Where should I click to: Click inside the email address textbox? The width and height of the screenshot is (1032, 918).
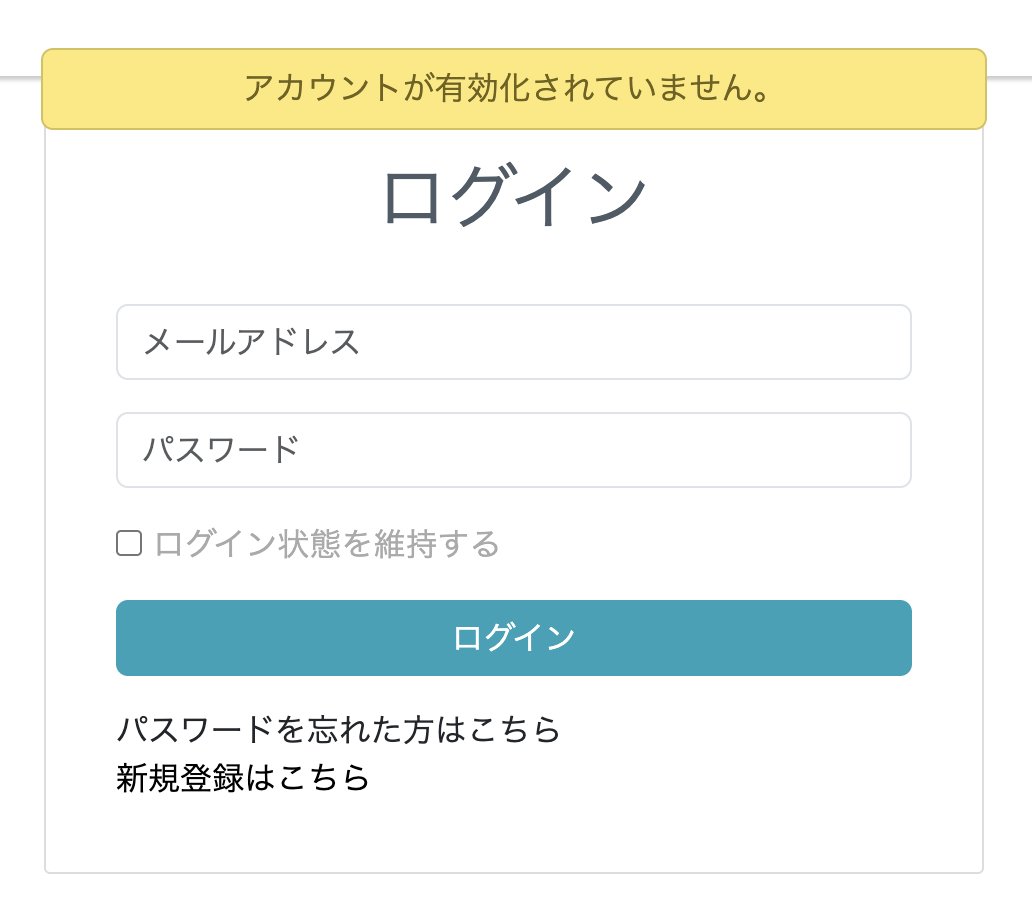514,342
